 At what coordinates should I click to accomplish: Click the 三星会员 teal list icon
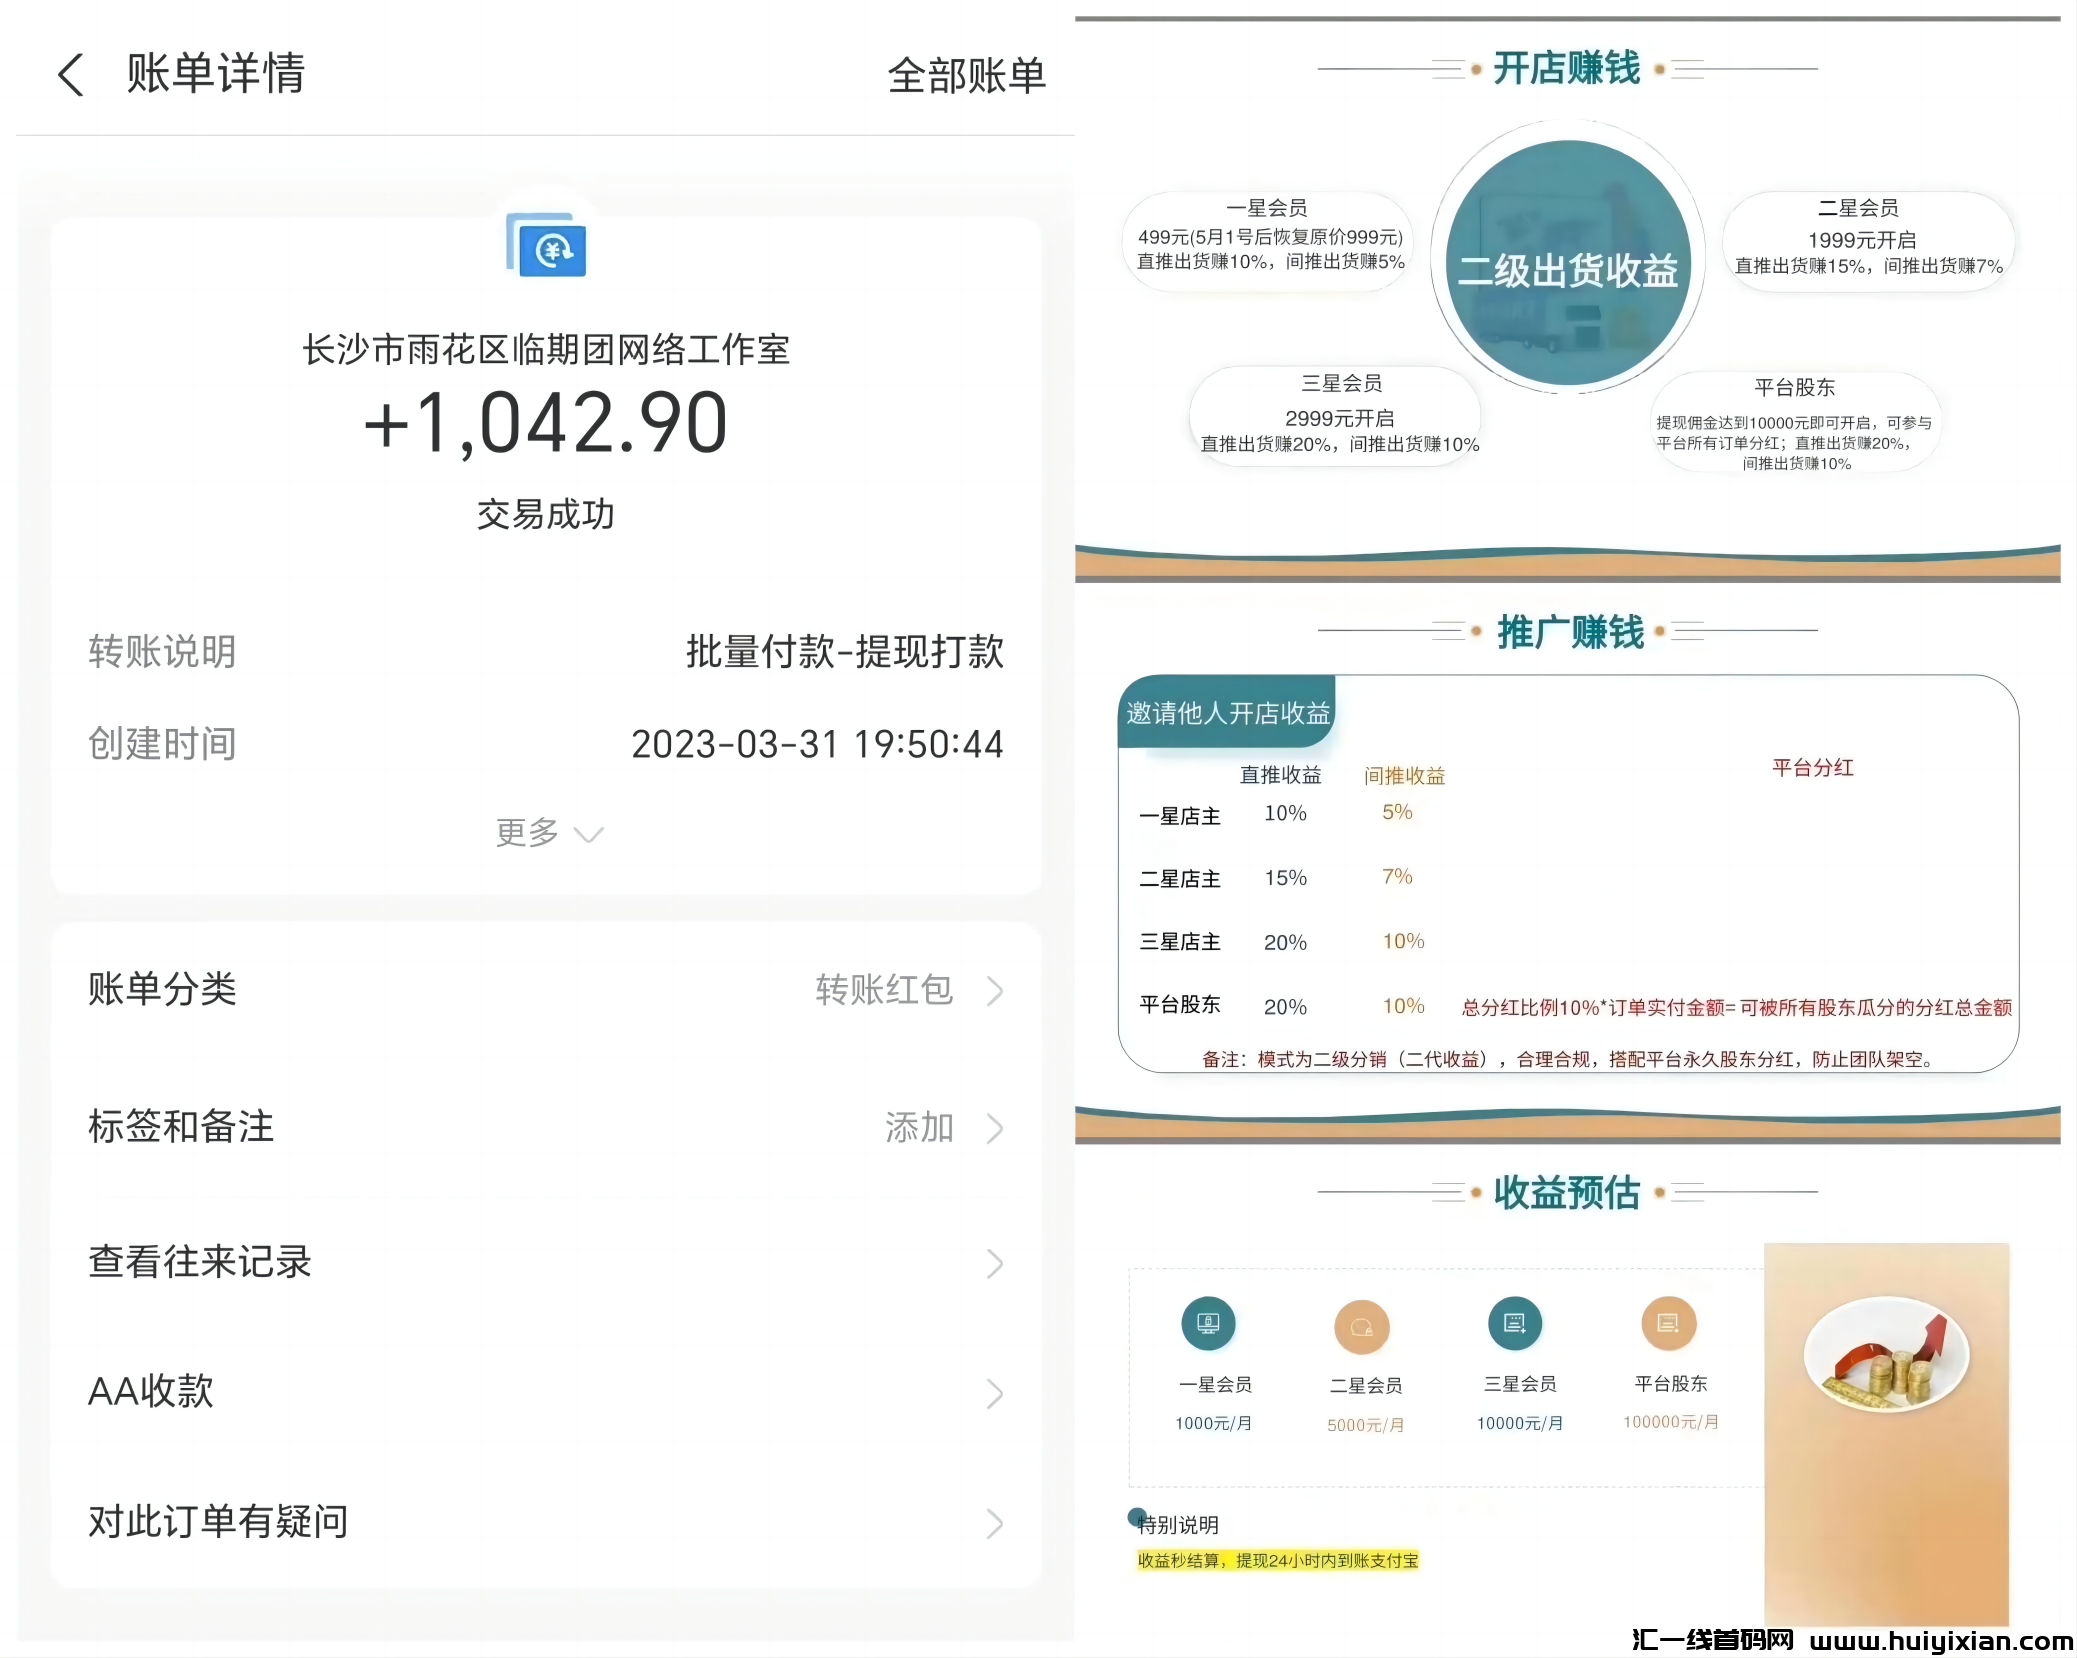click(1514, 1323)
